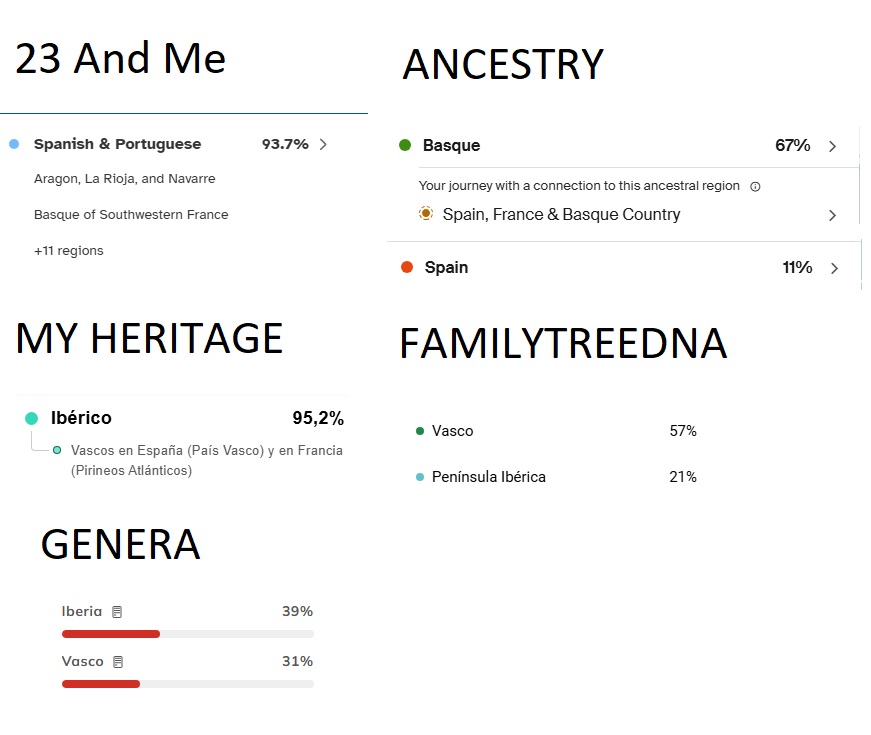
Task: Show the +11 regions list
Action: coord(69,251)
